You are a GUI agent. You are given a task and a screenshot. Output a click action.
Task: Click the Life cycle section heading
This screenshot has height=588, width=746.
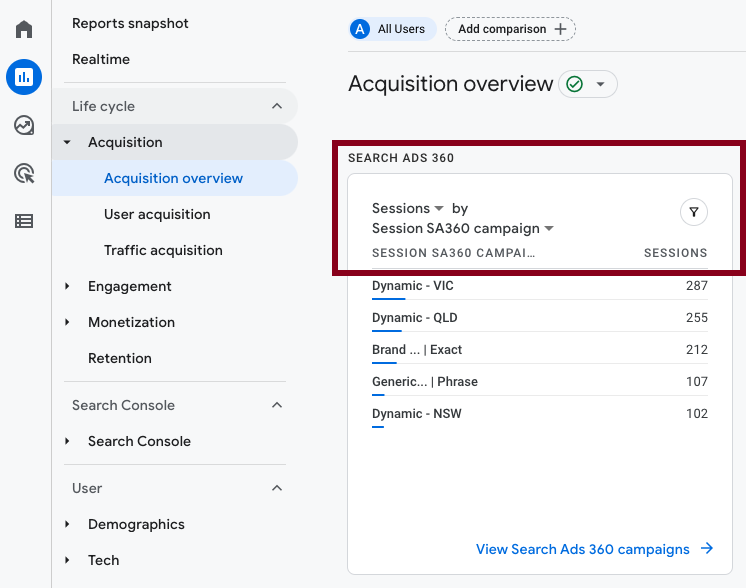coord(103,106)
